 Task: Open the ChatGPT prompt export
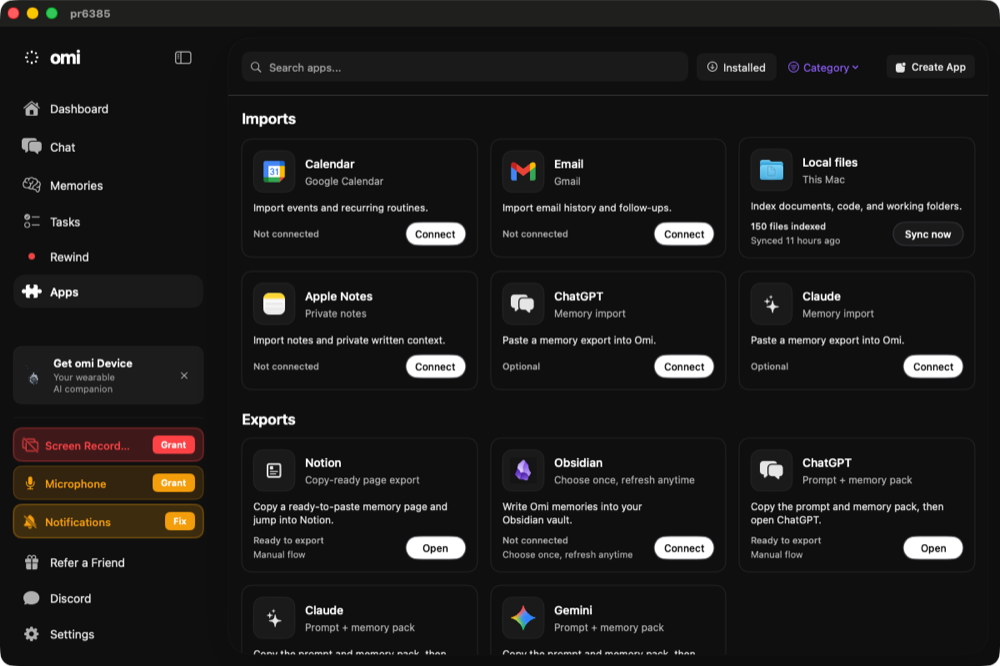[x=933, y=548]
